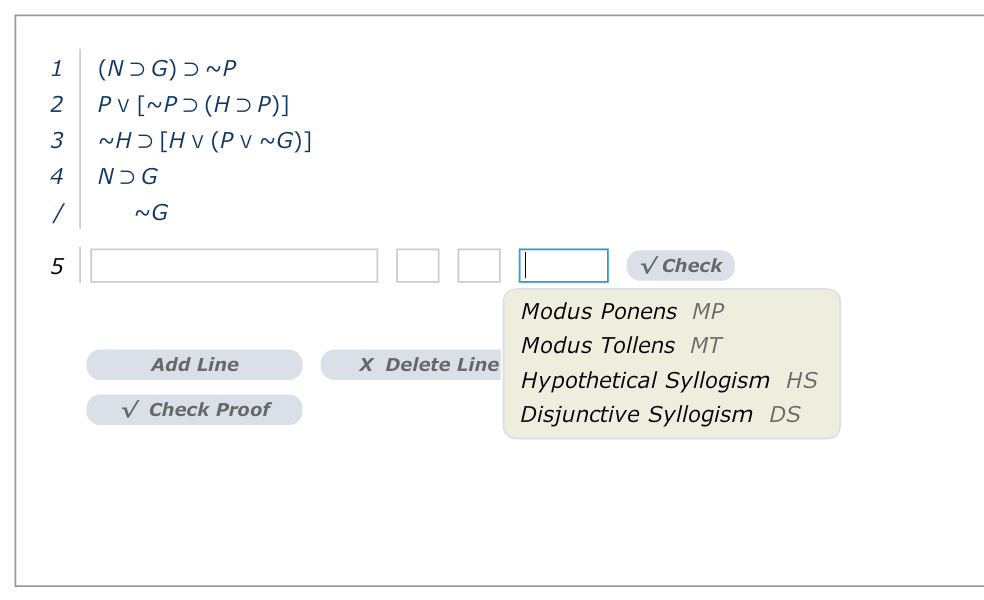Image resolution: width=984 pixels, height=600 pixels.
Task: Click the premise N ⊃ G on line 4
Action: (x=126, y=176)
